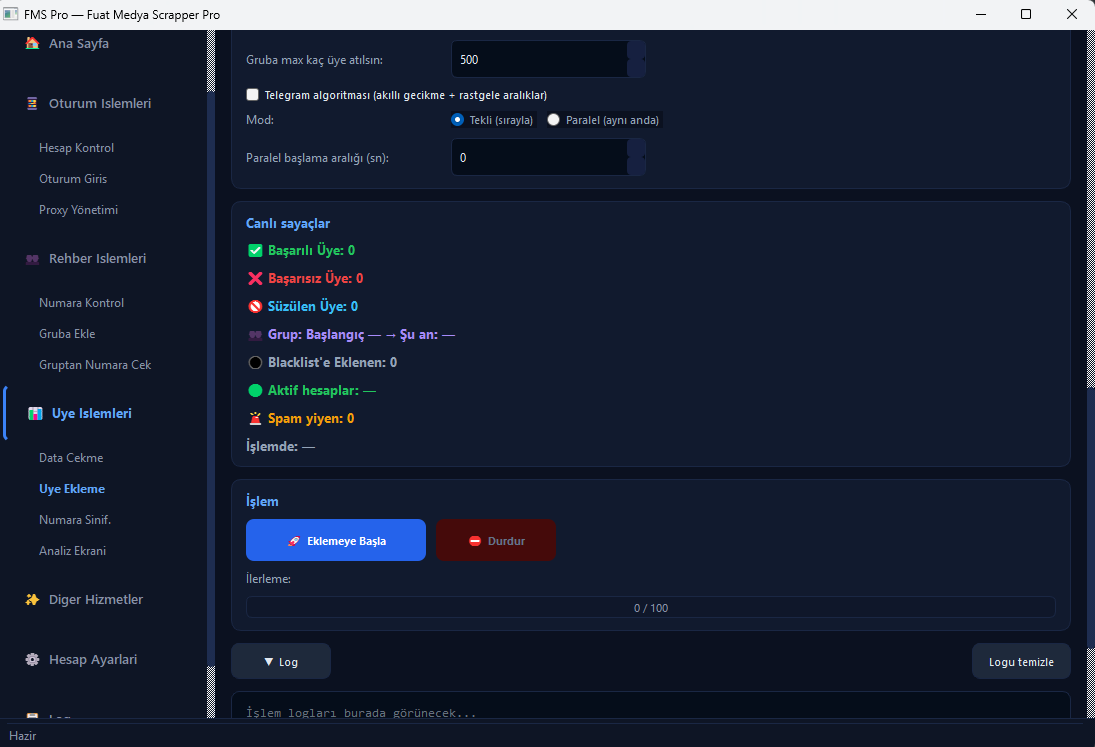Collapse the Log section expander

click(x=280, y=661)
